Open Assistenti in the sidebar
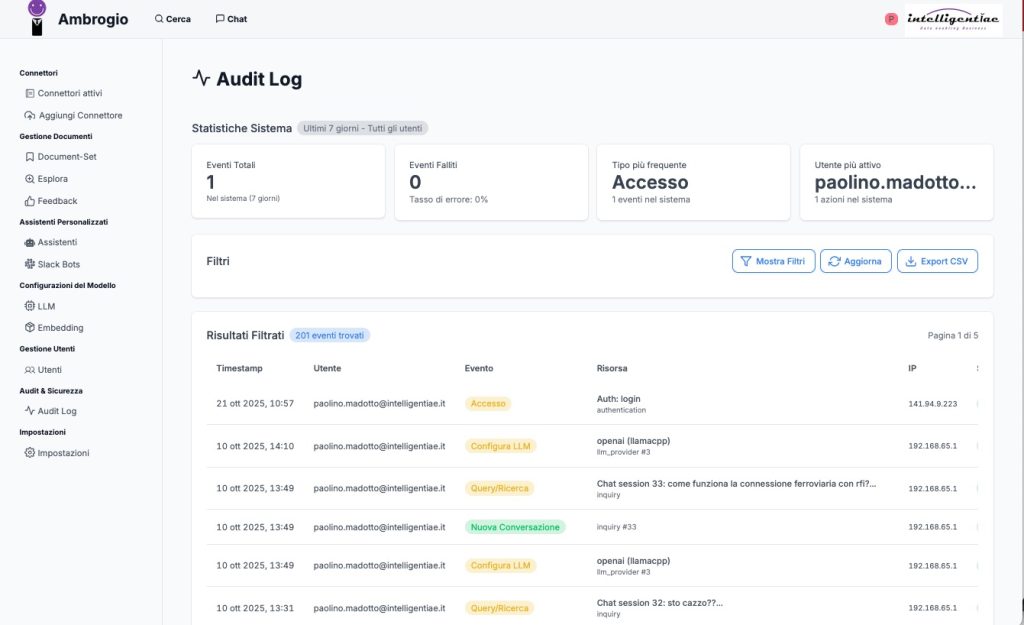1024x625 pixels. tap(57, 242)
